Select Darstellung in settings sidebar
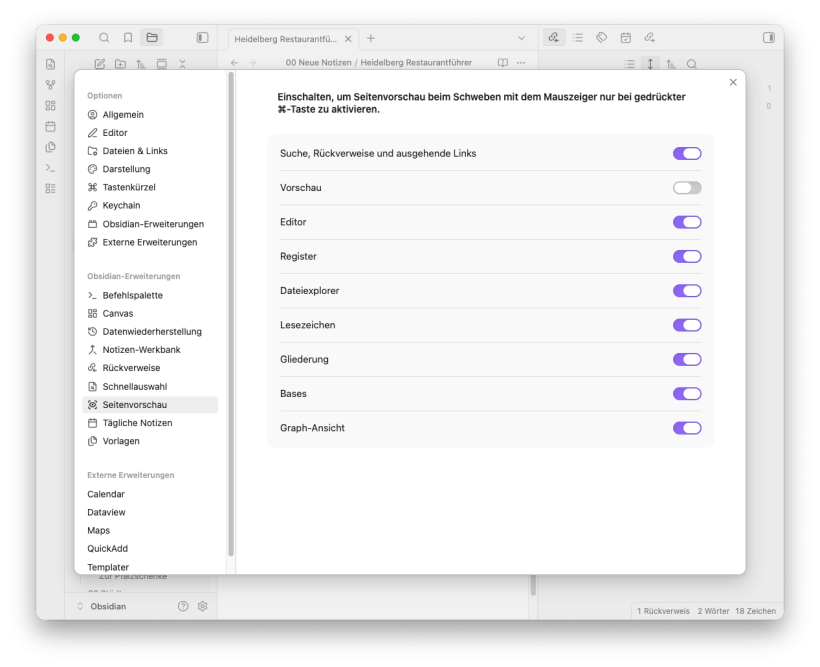Viewport: 820px width, 667px height. coord(126,169)
